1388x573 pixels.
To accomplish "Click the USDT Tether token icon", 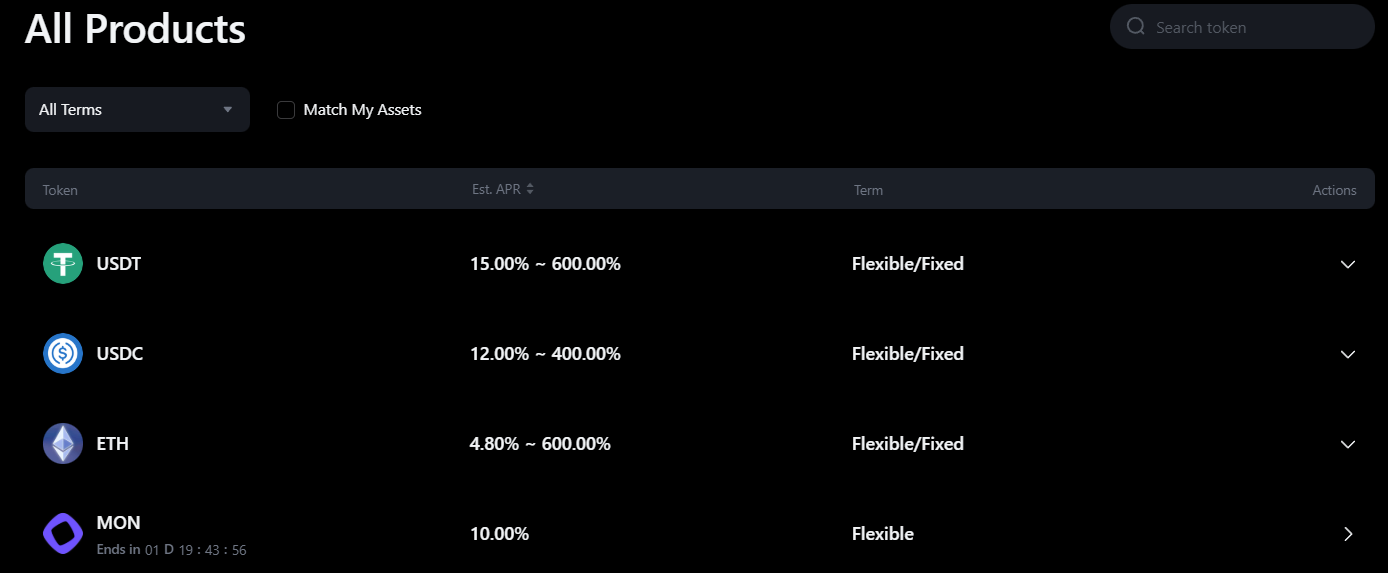I will pyautogui.click(x=63, y=264).
